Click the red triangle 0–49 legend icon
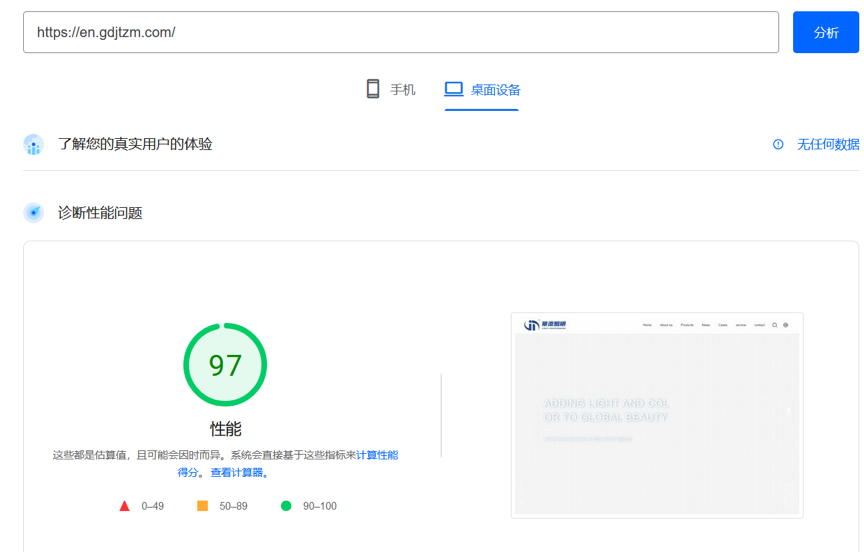This screenshot has height=552, width=864. (124, 506)
